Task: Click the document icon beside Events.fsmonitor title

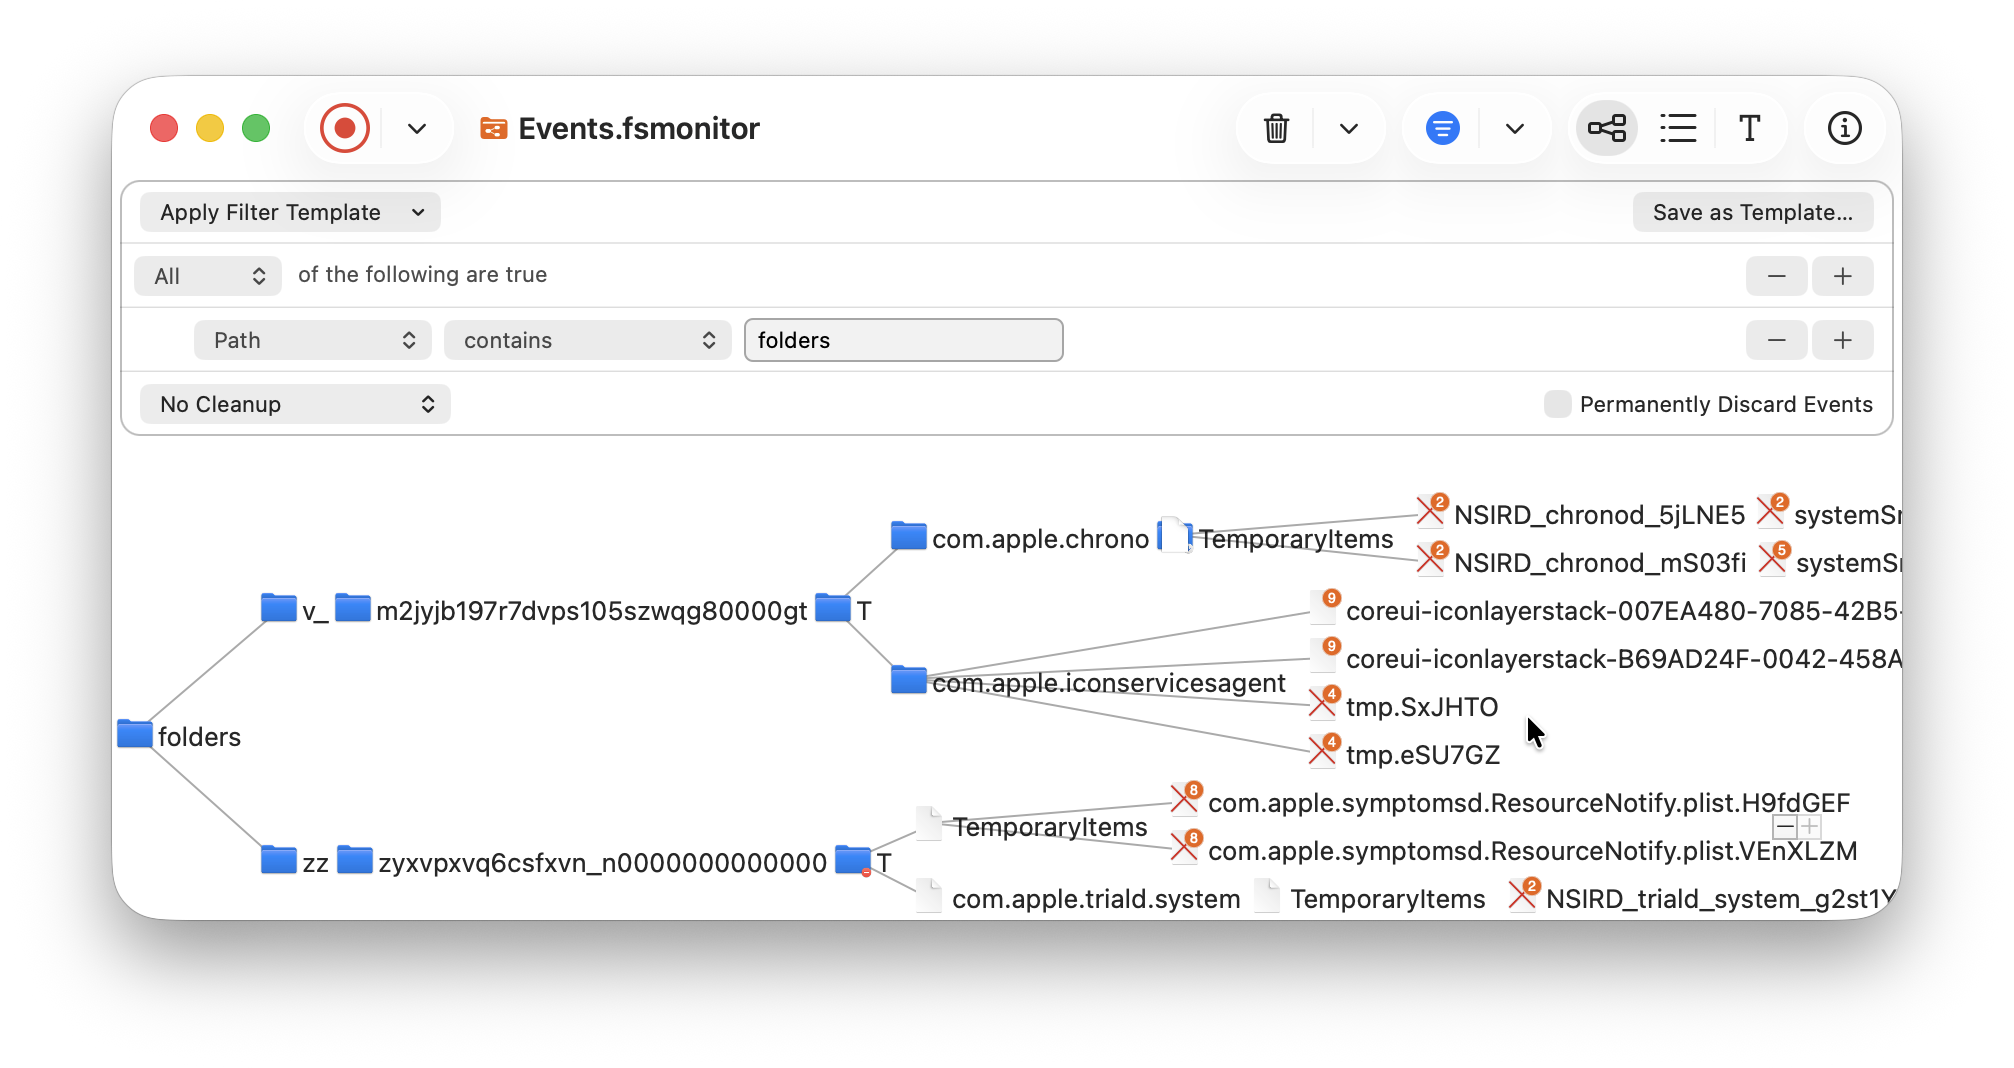Action: (x=493, y=128)
